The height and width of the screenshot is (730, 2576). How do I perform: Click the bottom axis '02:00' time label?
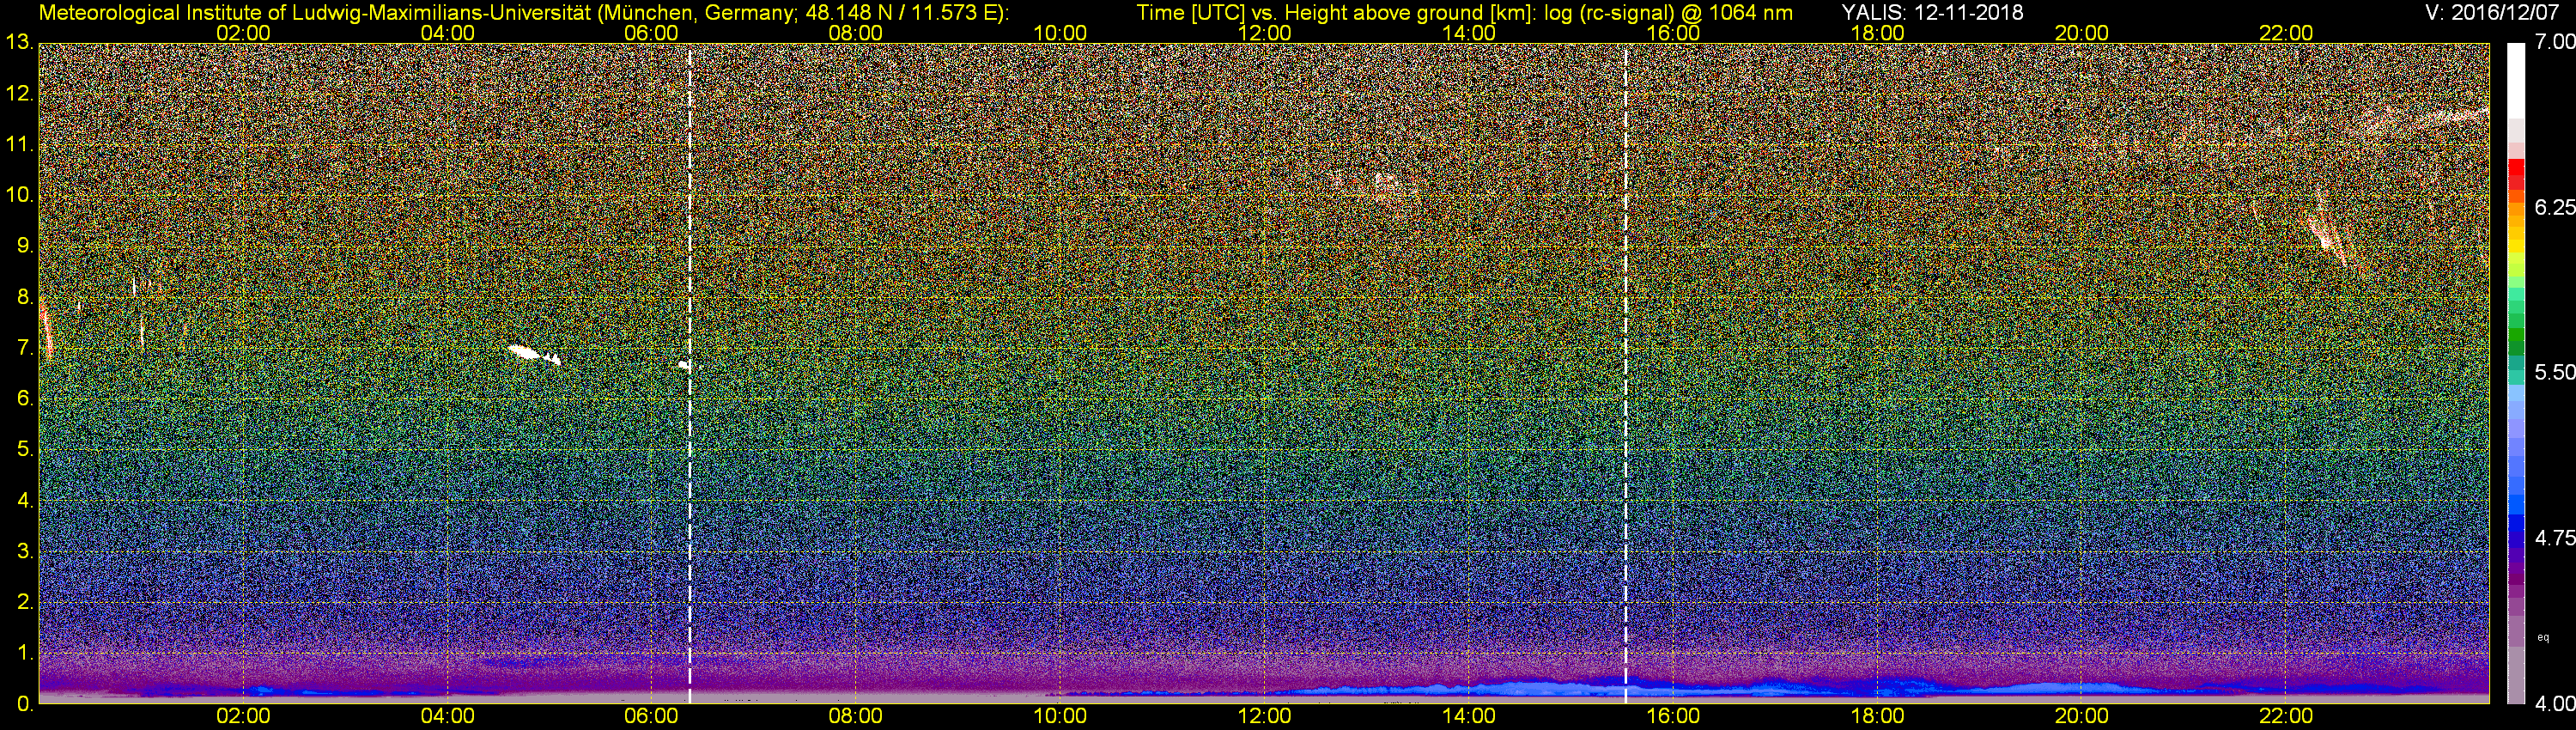pos(243,716)
